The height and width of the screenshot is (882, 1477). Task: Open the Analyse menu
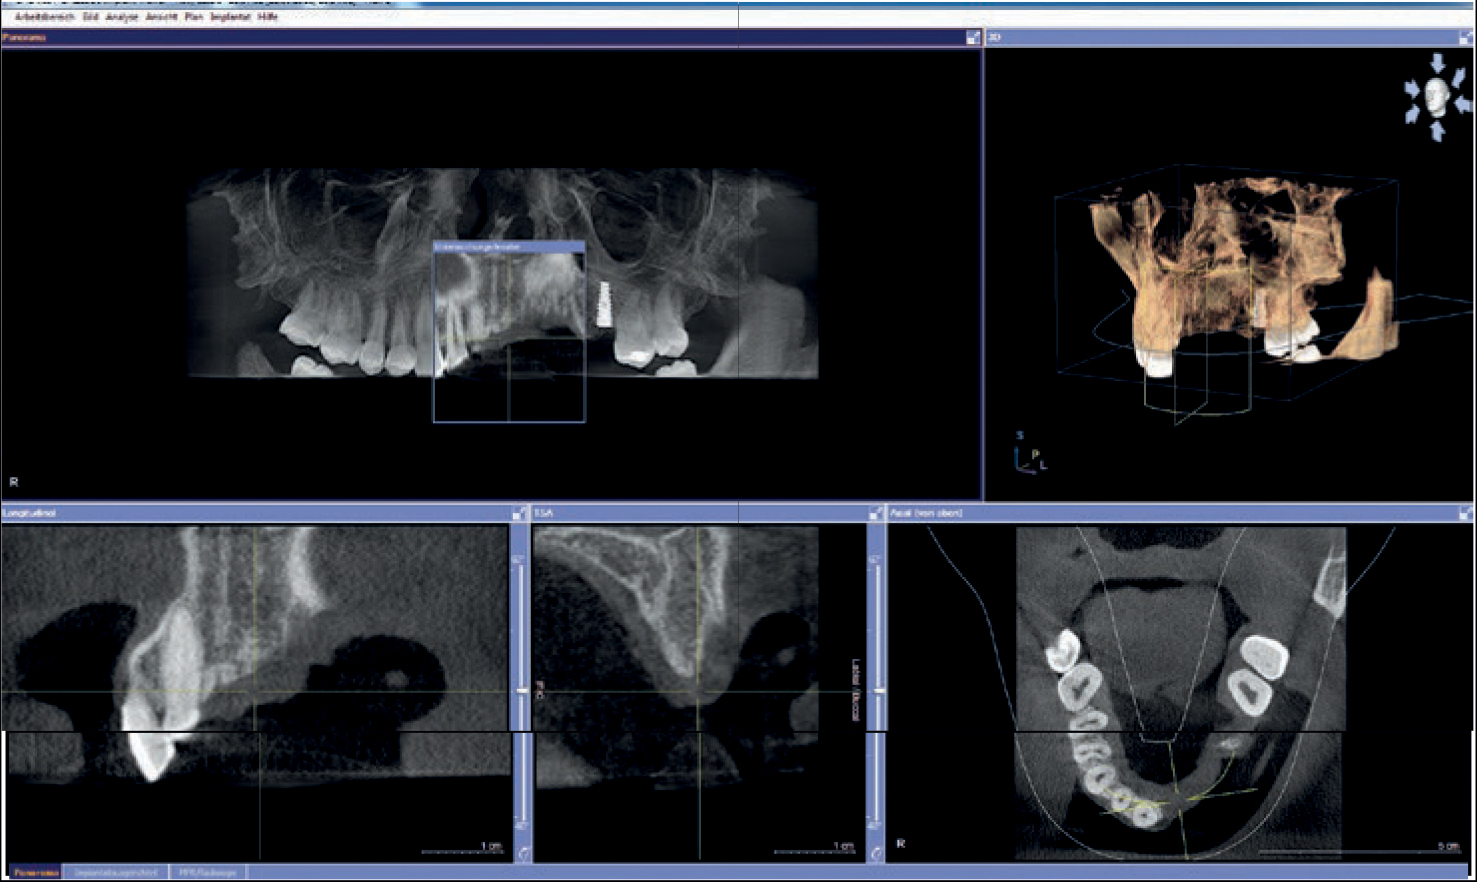point(122,17)
